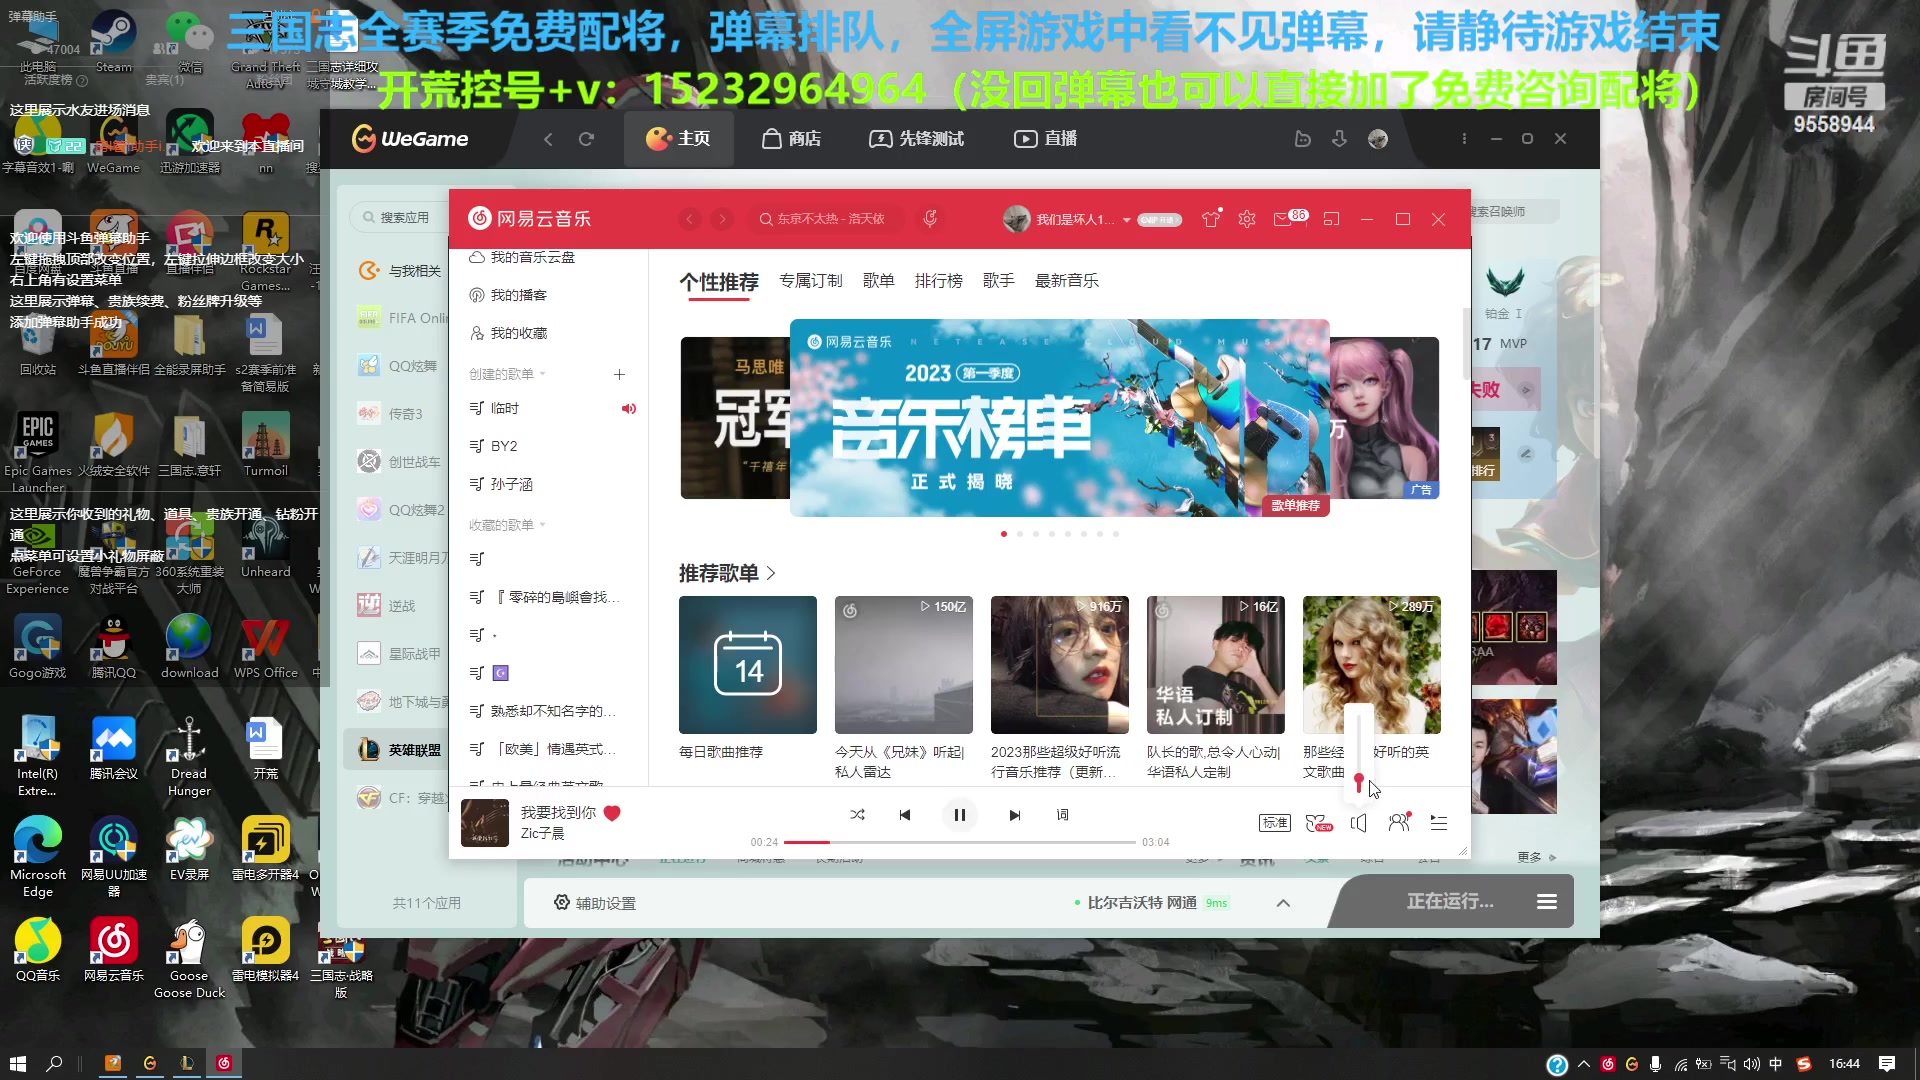Screen dimensions: 1920x1080
Task: Click the speaker indicator next to 临时 playlist
Action: (x=629, y=408)
